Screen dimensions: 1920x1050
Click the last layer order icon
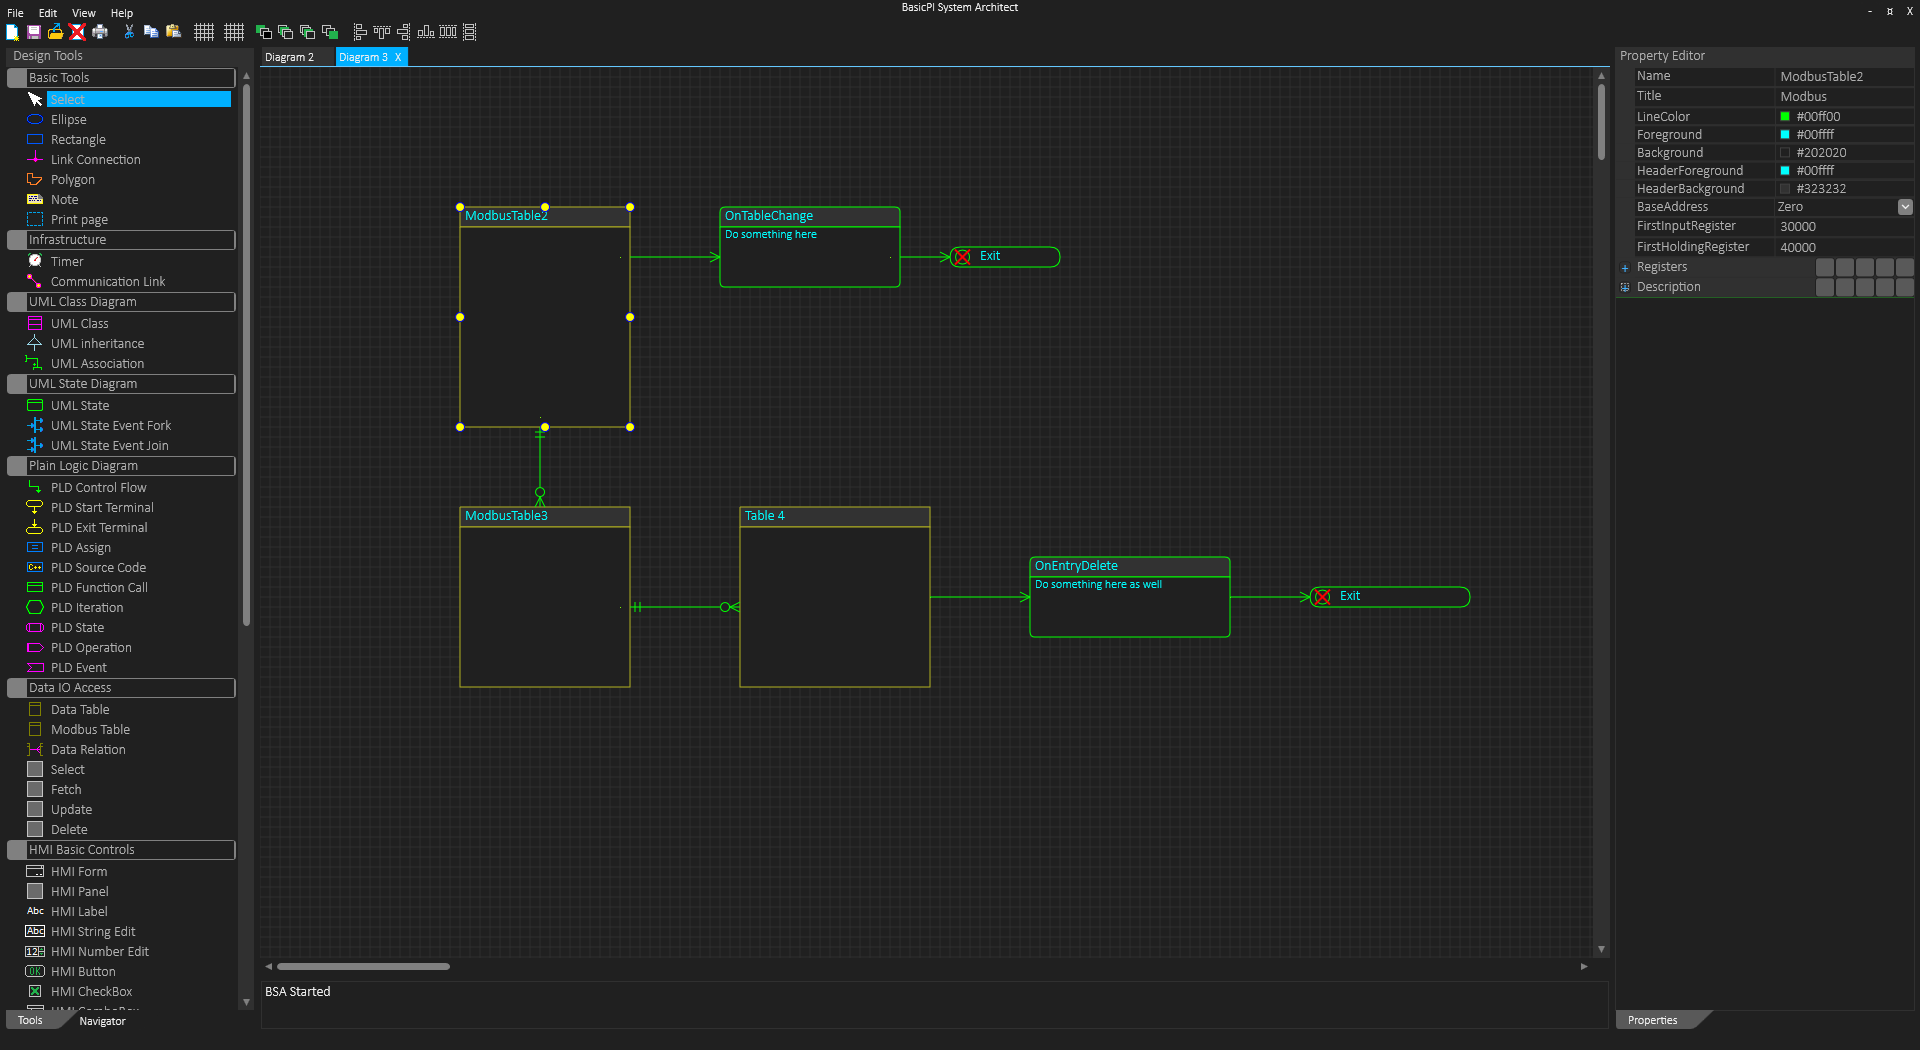pos(330,32)
